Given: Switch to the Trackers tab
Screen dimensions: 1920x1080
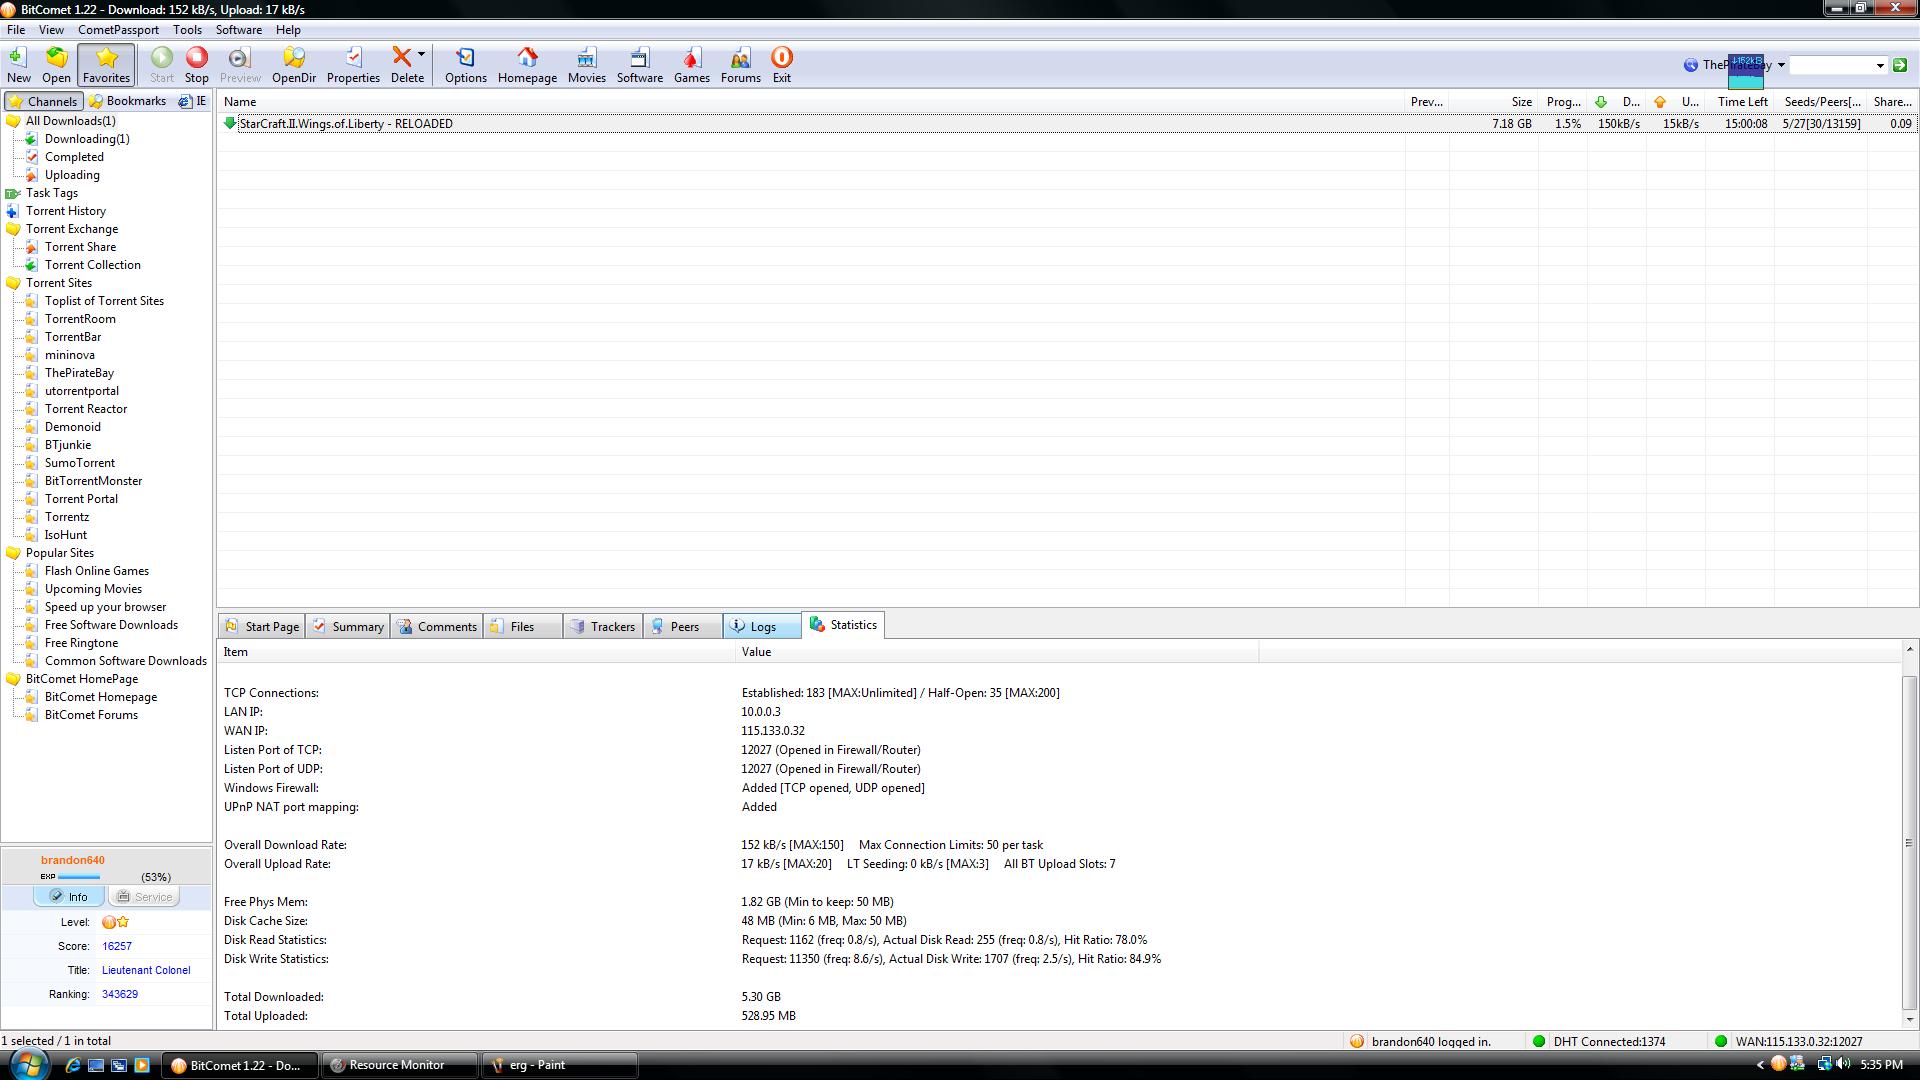Looking at the screenshot, I should pyautogui.click(x=603, y=626).
